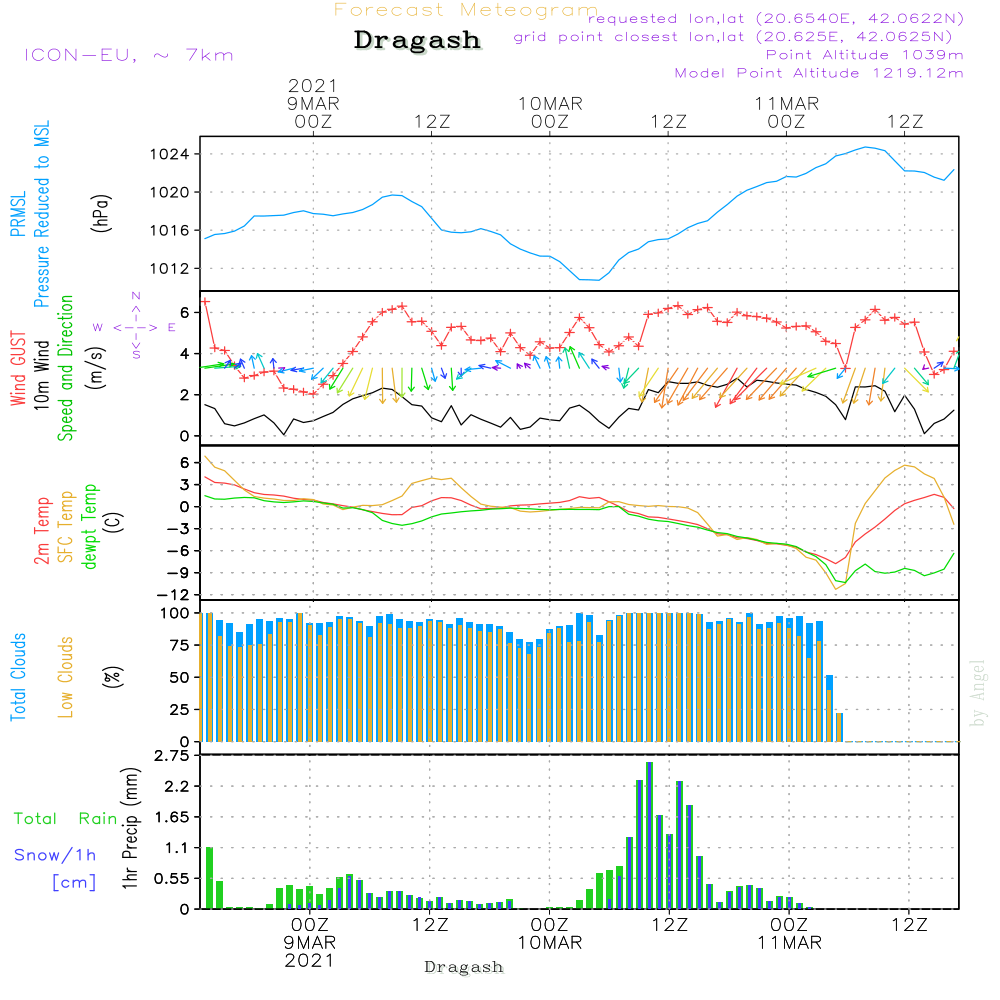The height and width of the screenshot is (1000, 1000).
Task: Click the bottom-axis '9MAR 2021' date label
Action: point(309,951)
